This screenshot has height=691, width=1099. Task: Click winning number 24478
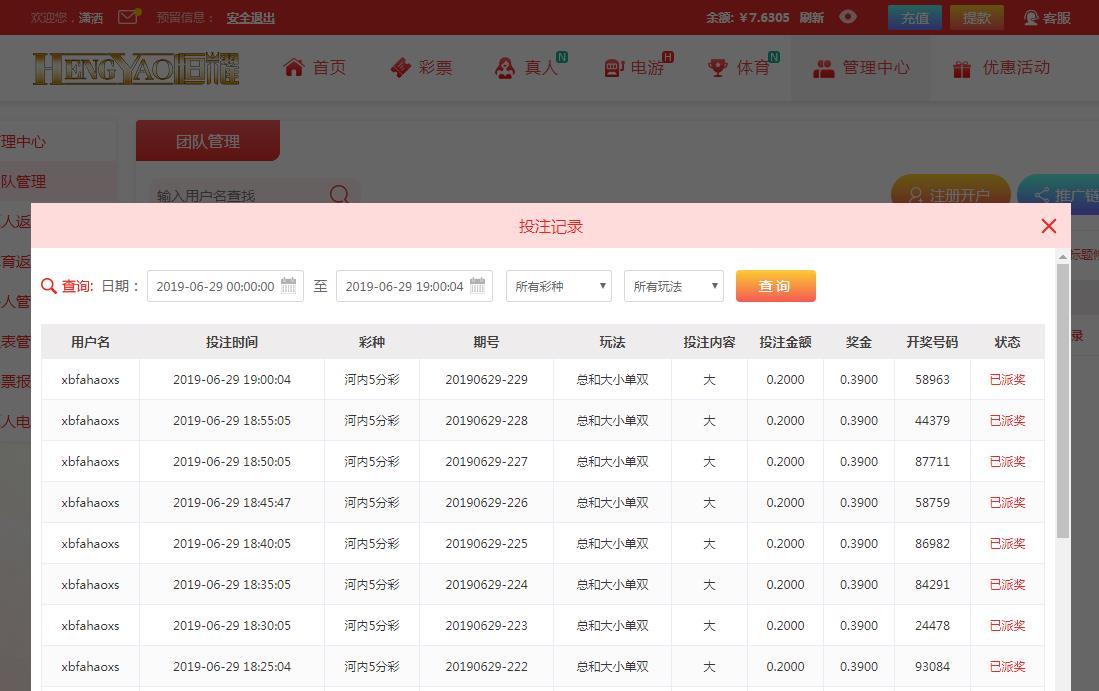coord(932,626)
